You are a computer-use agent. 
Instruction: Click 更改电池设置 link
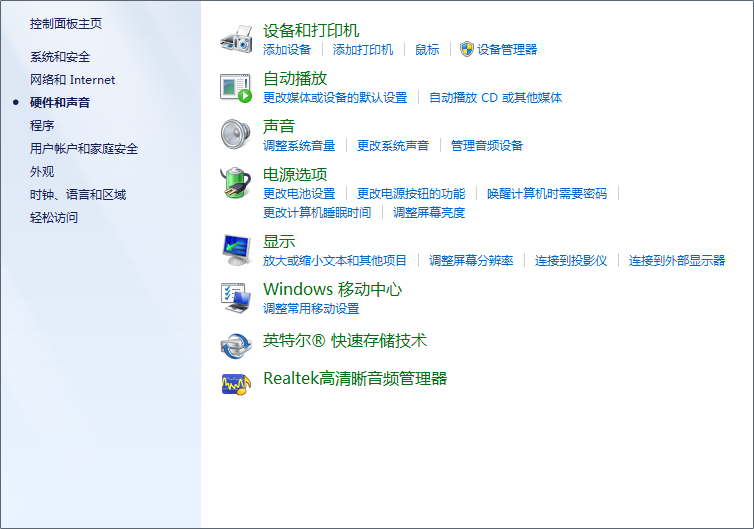point(299,194)
